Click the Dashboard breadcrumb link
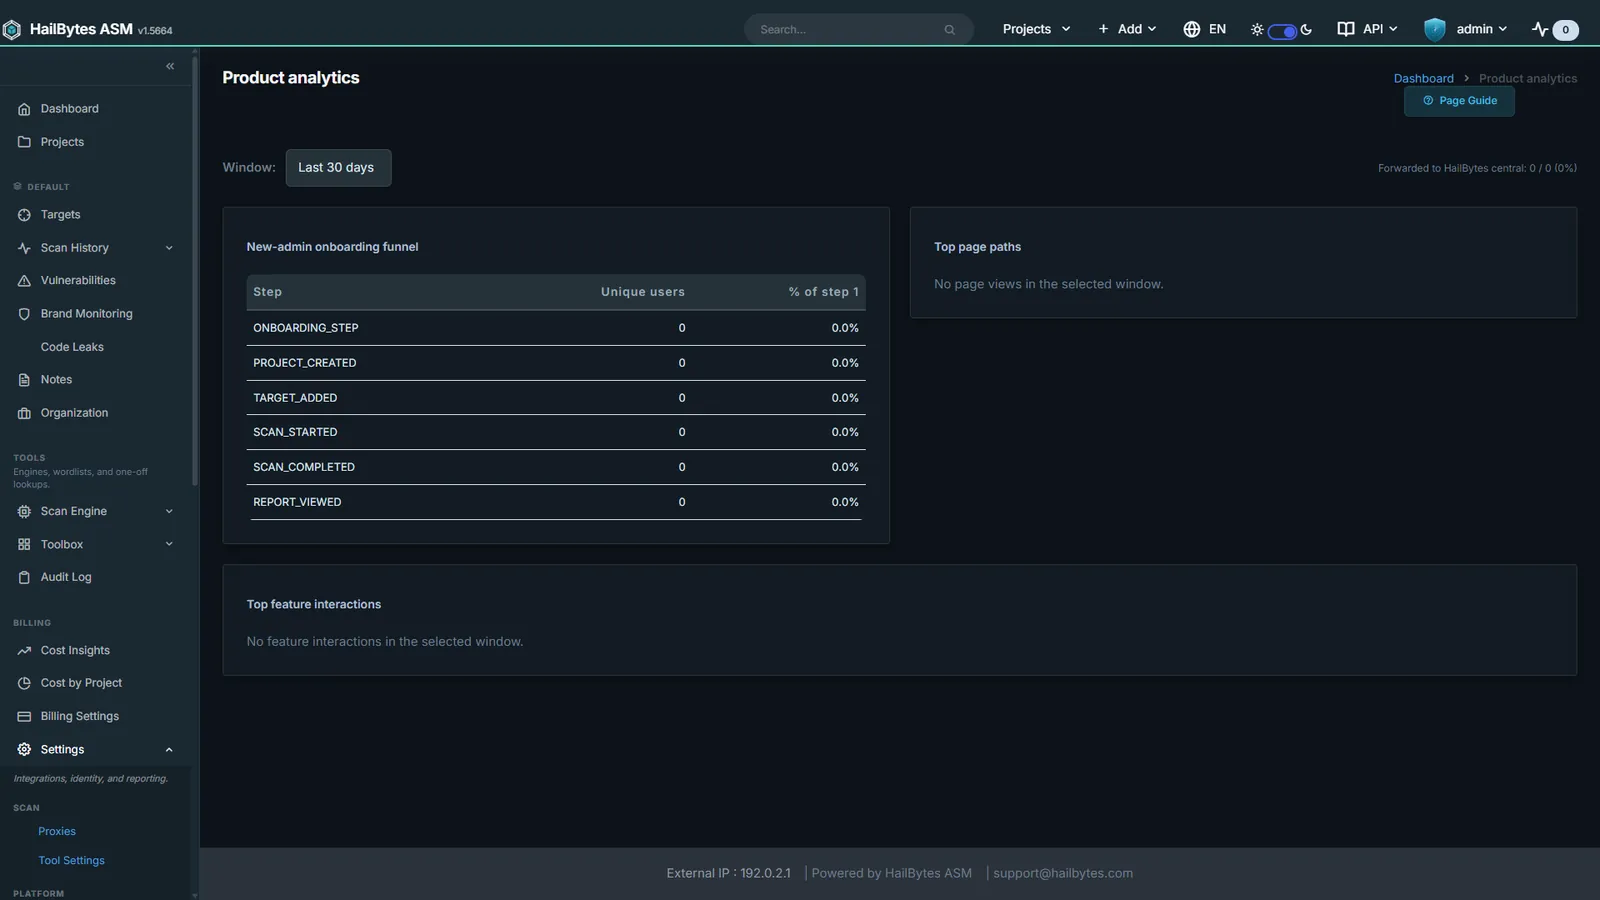 1424,79
